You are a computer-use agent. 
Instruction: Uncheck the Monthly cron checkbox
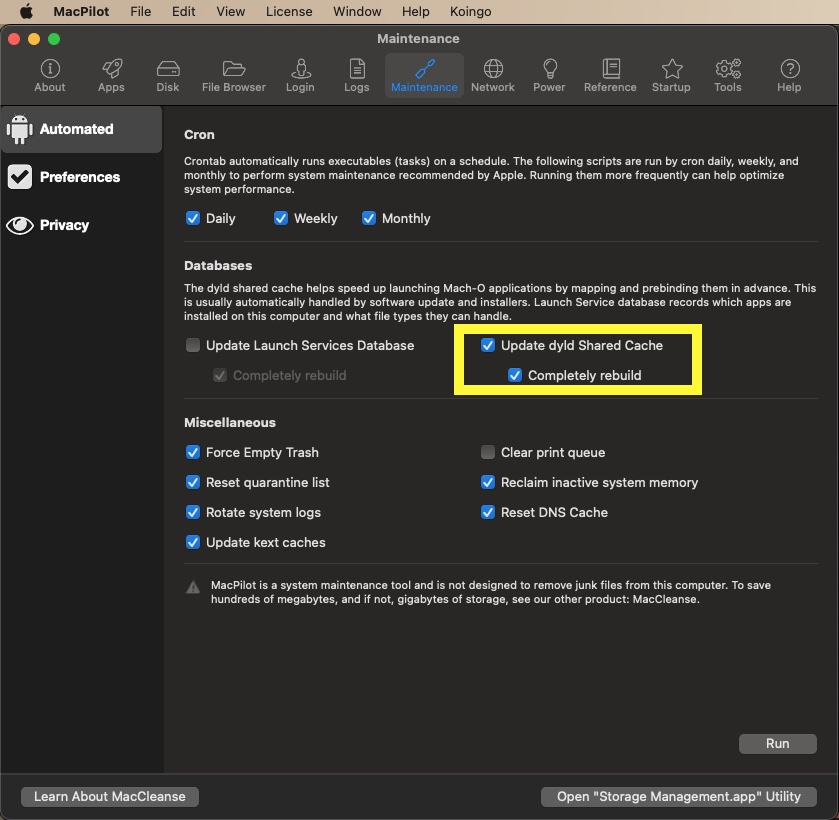pos(369,218)
